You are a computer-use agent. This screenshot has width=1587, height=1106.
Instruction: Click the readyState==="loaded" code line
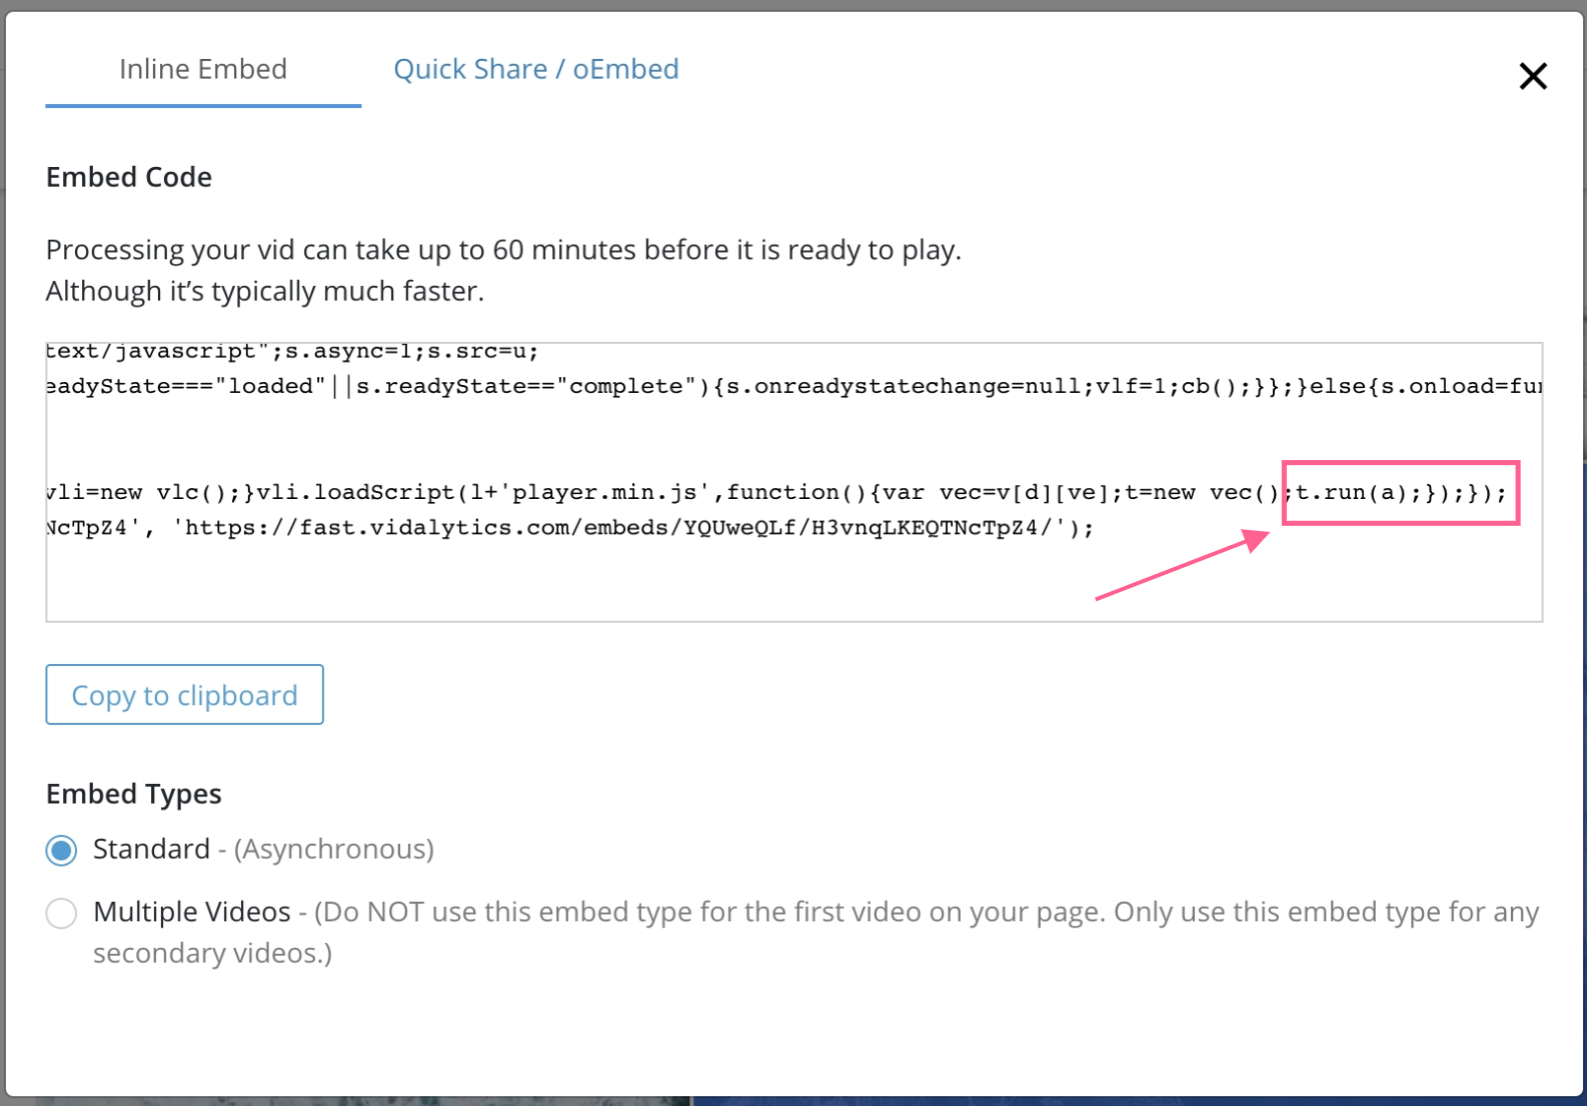click(x=794, y=386)
